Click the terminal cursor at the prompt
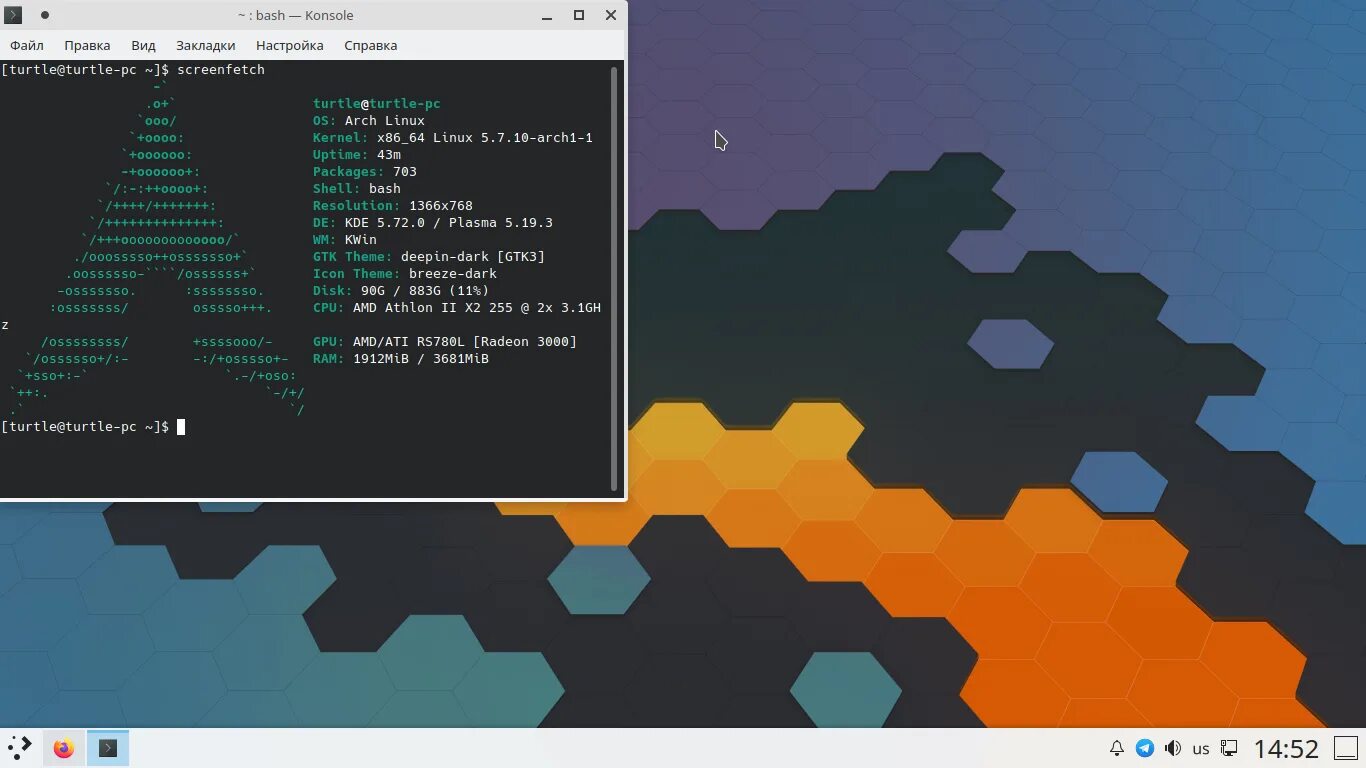Viewport: 1366px width, 768px height. (x=181, y=427)
